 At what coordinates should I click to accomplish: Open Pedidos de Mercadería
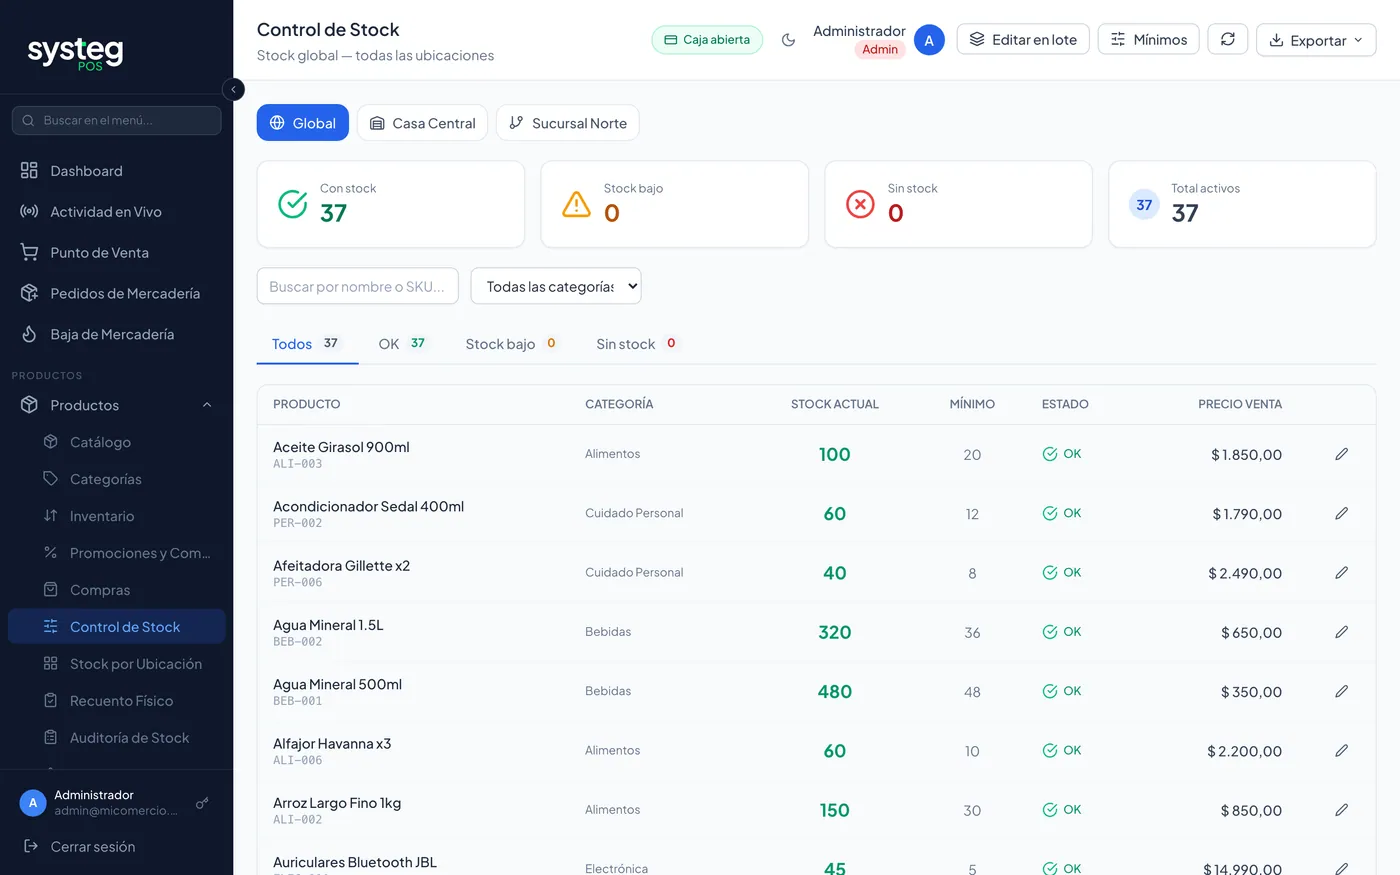pos(116,294)
